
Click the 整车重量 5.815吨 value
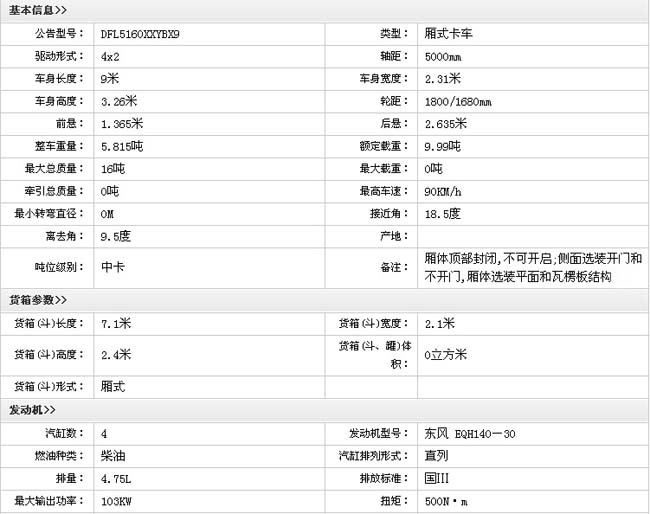coord(122,147)
